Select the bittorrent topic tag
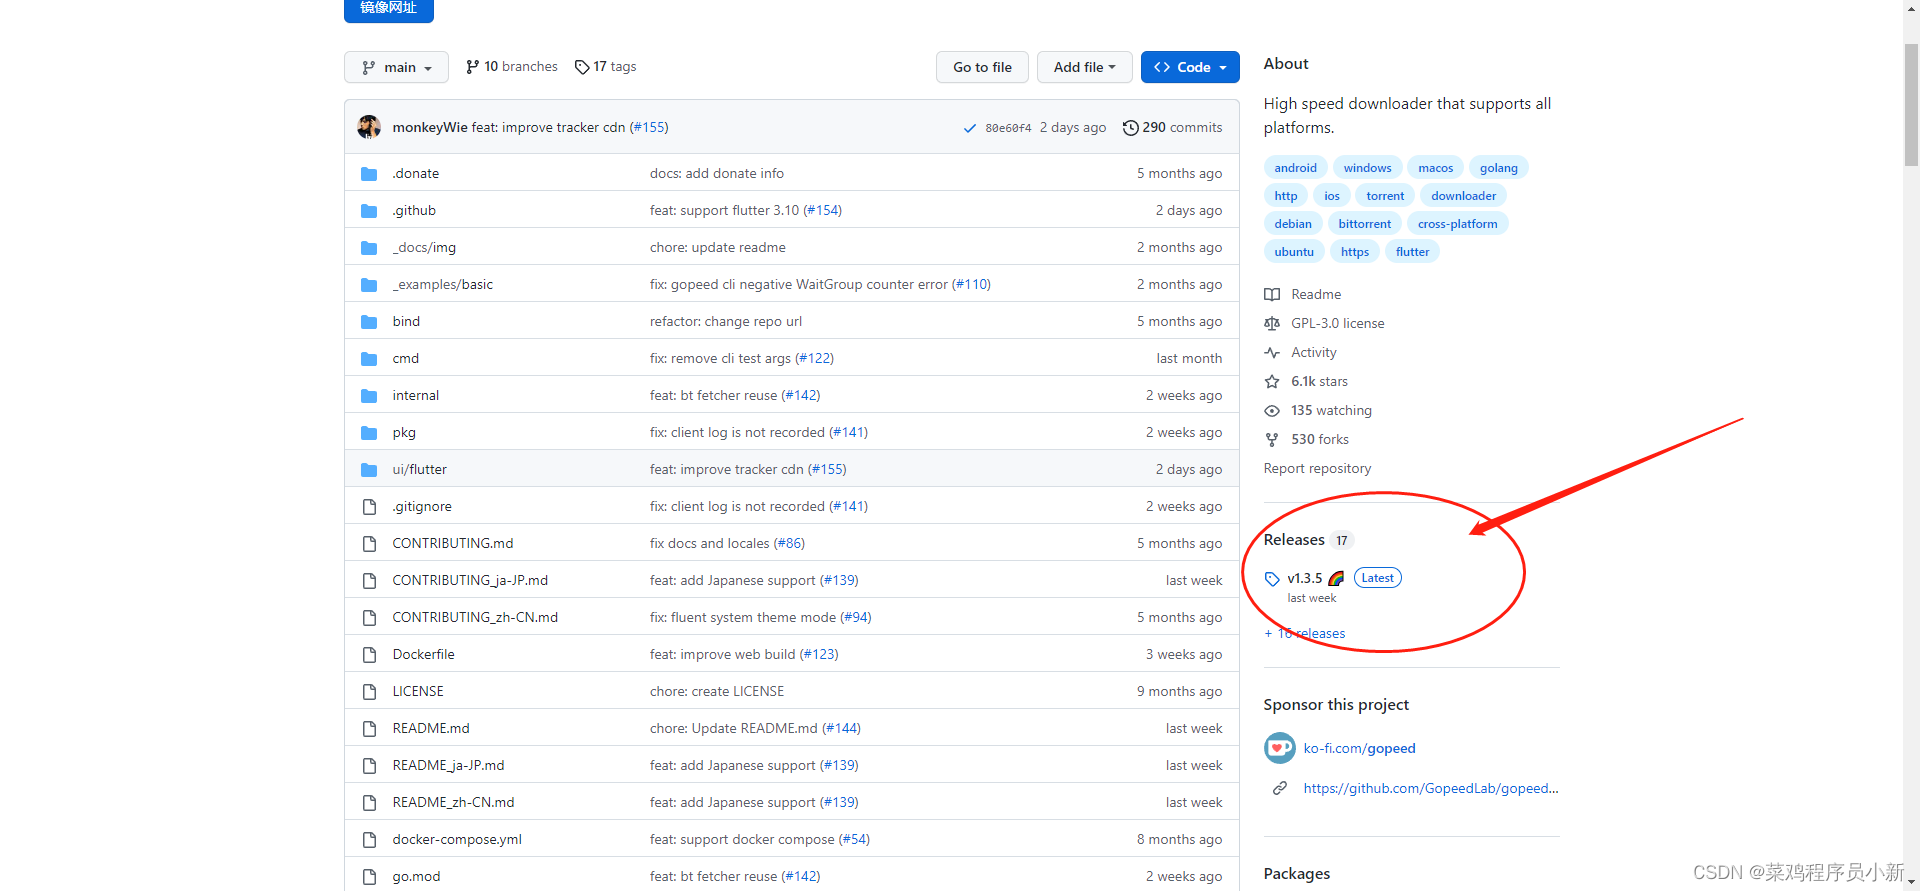 [1364, 224]
